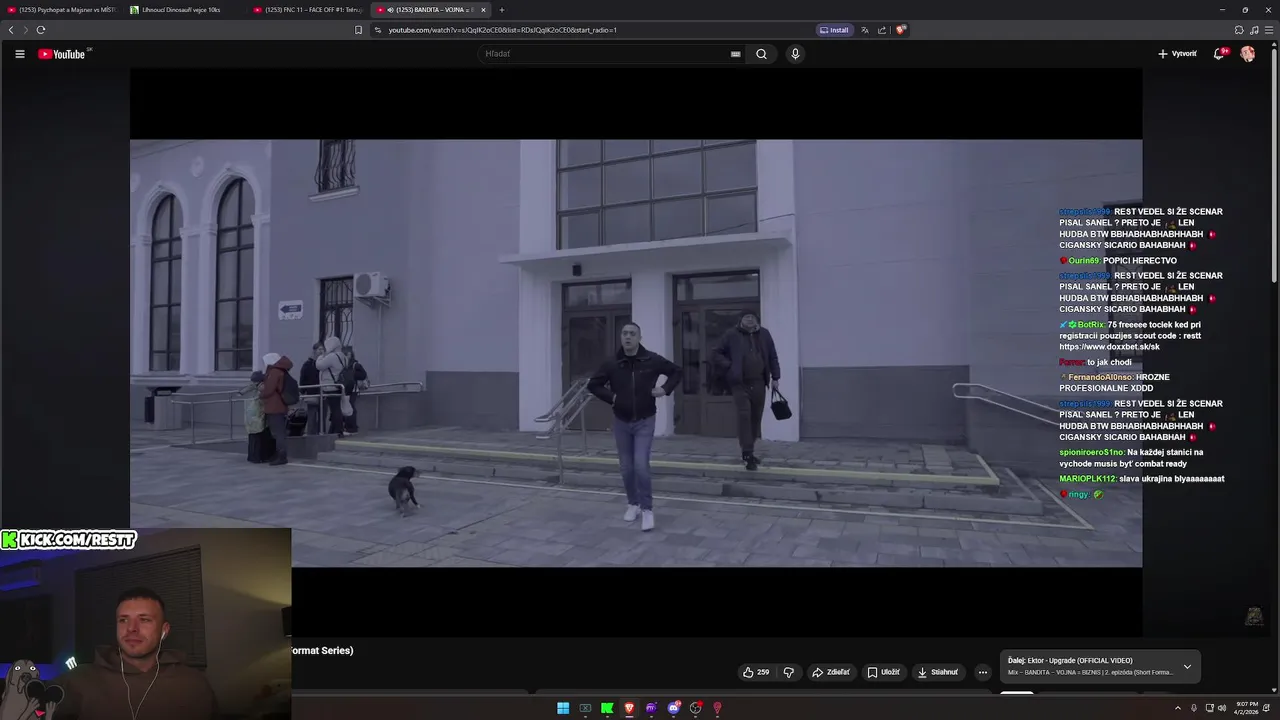Download video with Stiahnuť button
This screenshot has height=720, width=1280.
938,672
